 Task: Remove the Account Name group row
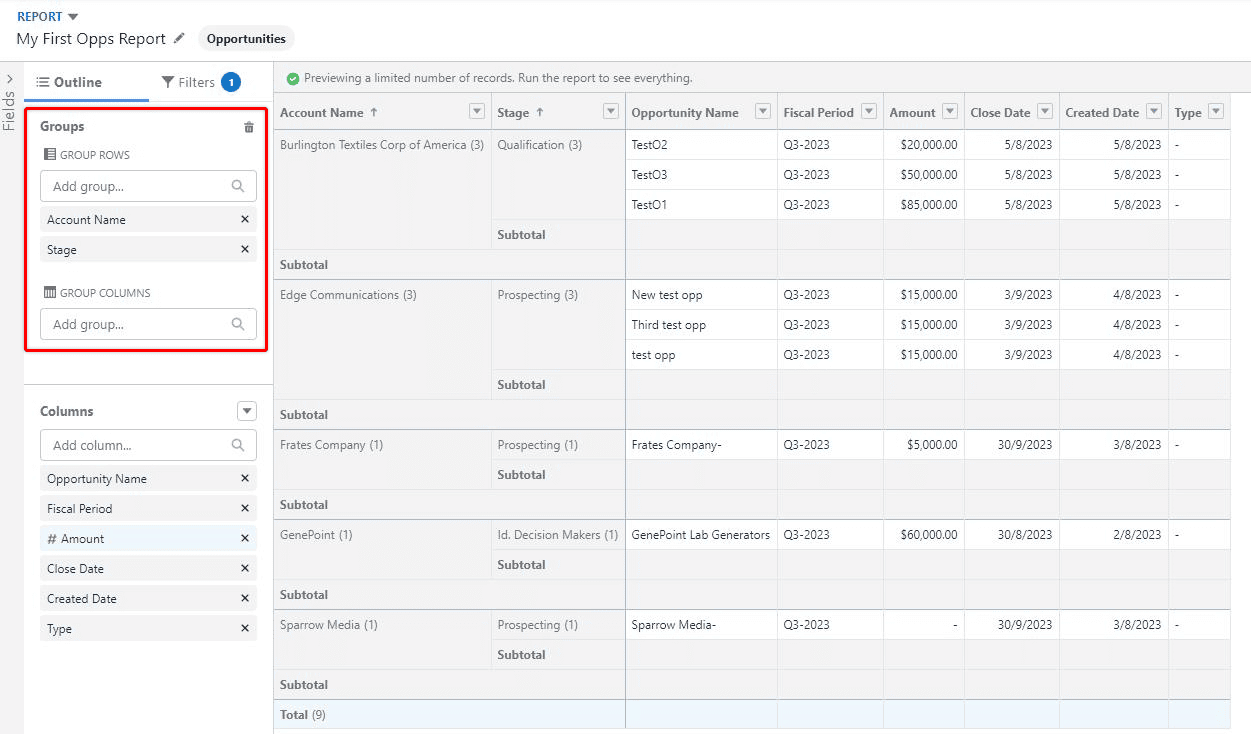click(245, 219)
